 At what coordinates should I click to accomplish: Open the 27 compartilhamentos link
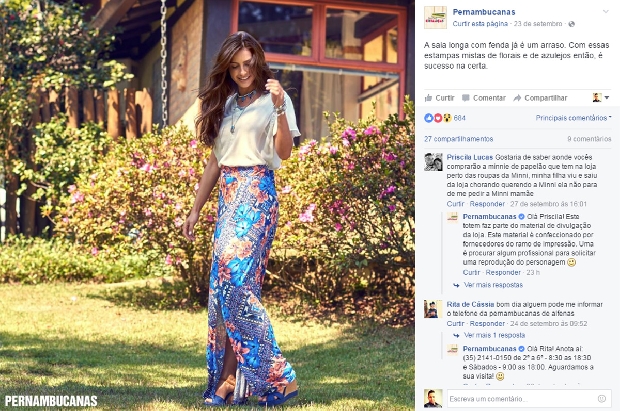(459, 139)
